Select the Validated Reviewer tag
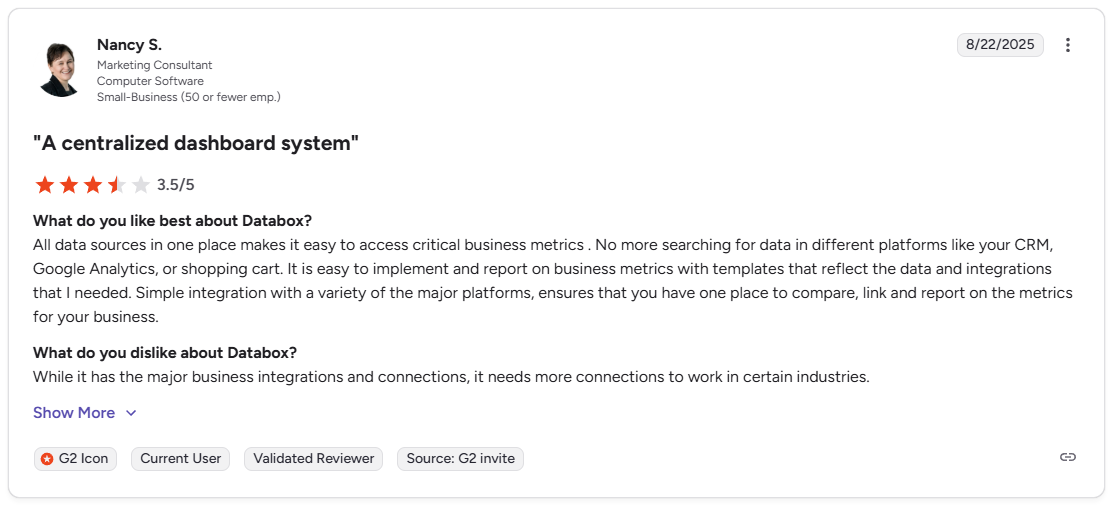Viewport: 1112px width, 507px height. coord(313,459)
